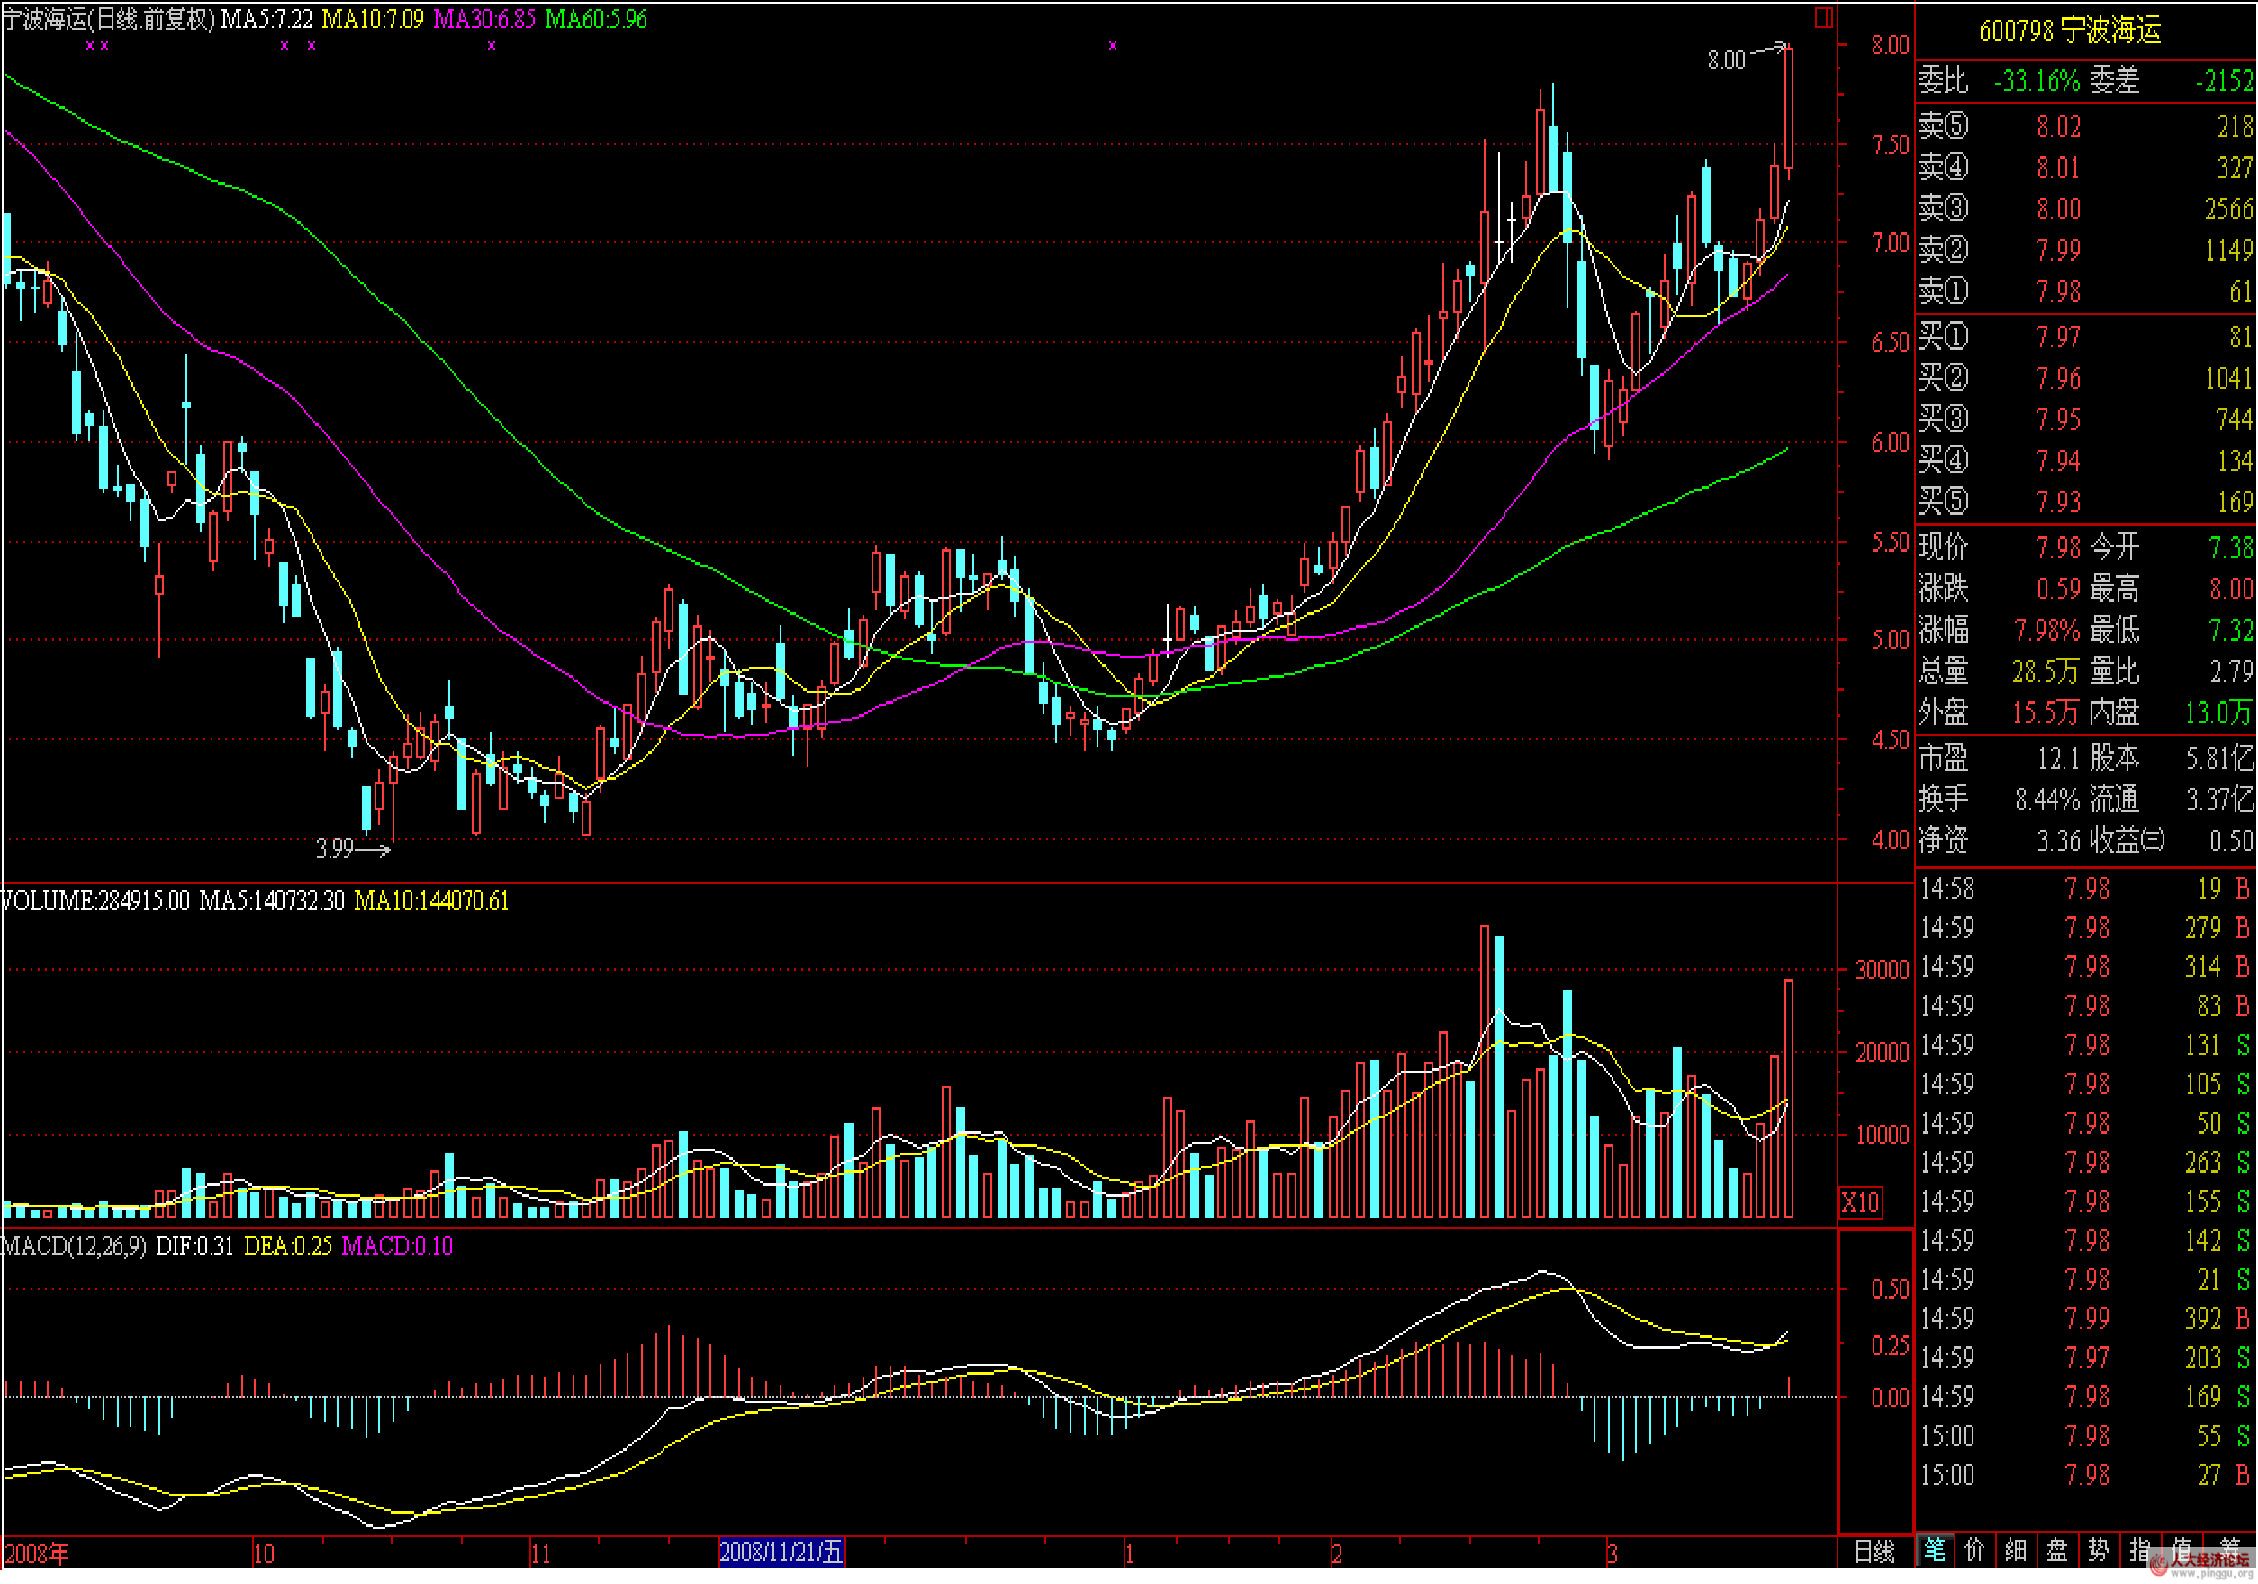
Task: Click the VOLUME indicator label
Action: pos(95,901)
